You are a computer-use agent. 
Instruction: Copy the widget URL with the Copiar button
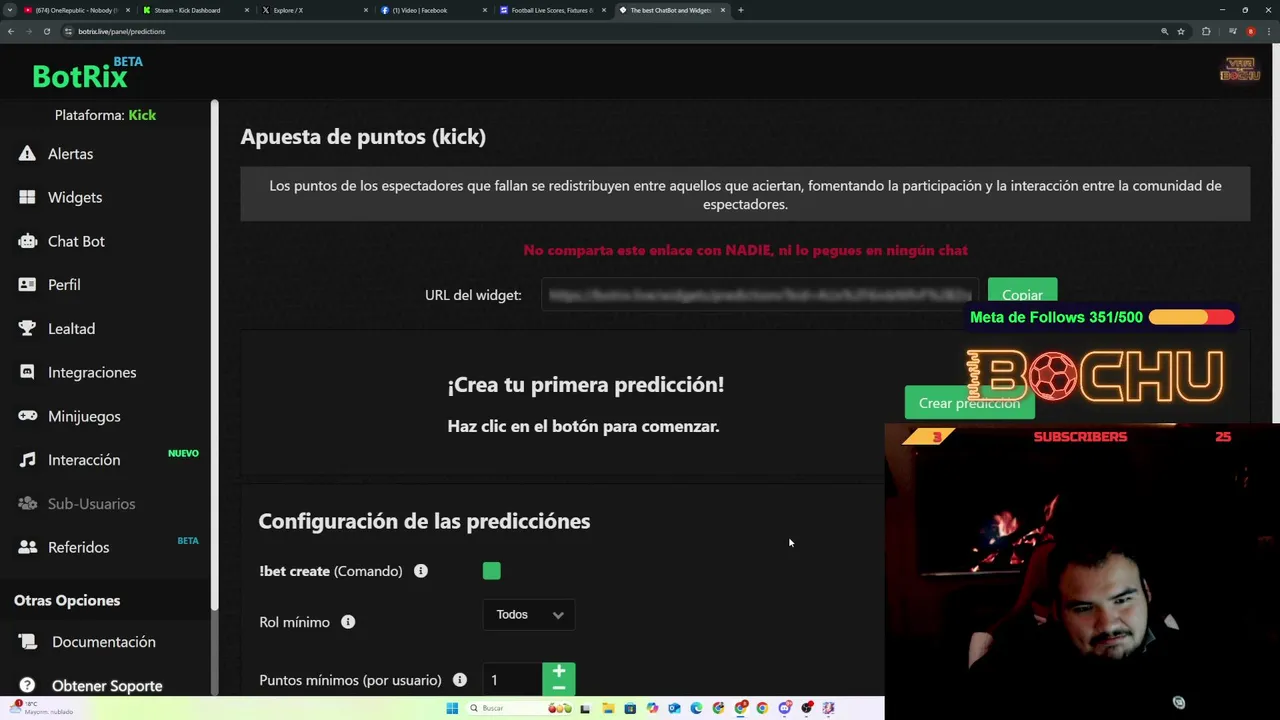(x=1022, y=294)
